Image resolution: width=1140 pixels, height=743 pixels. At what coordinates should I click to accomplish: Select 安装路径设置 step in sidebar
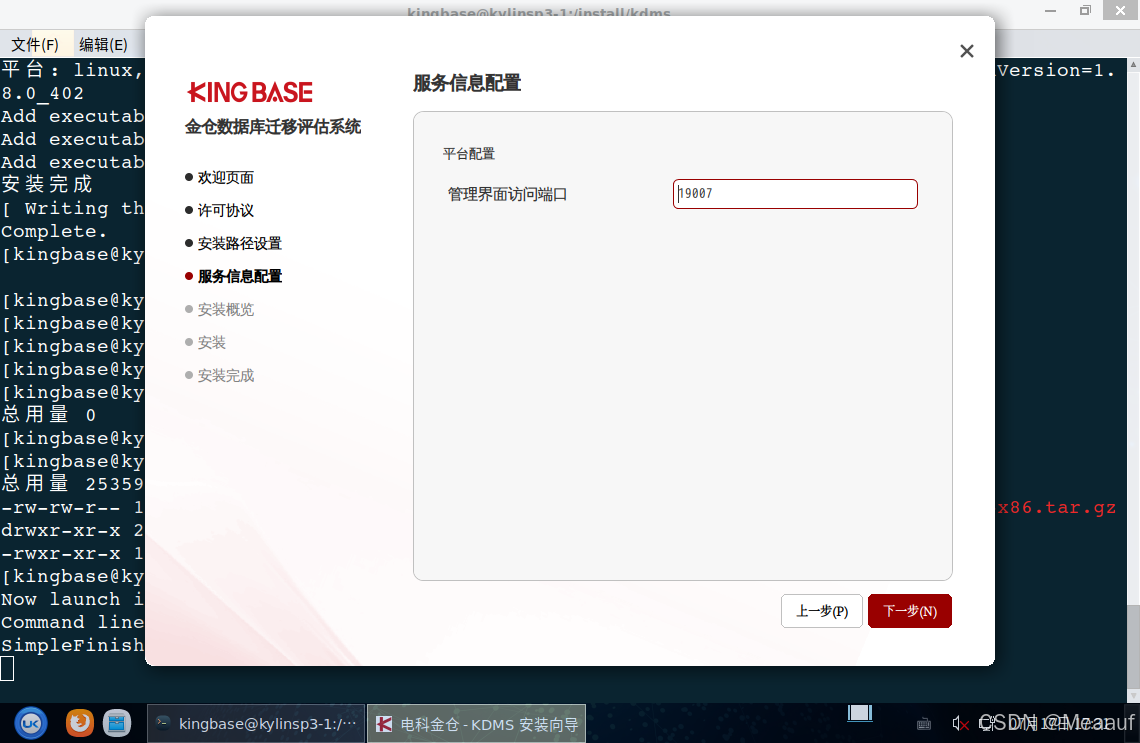tap(233, 244)
